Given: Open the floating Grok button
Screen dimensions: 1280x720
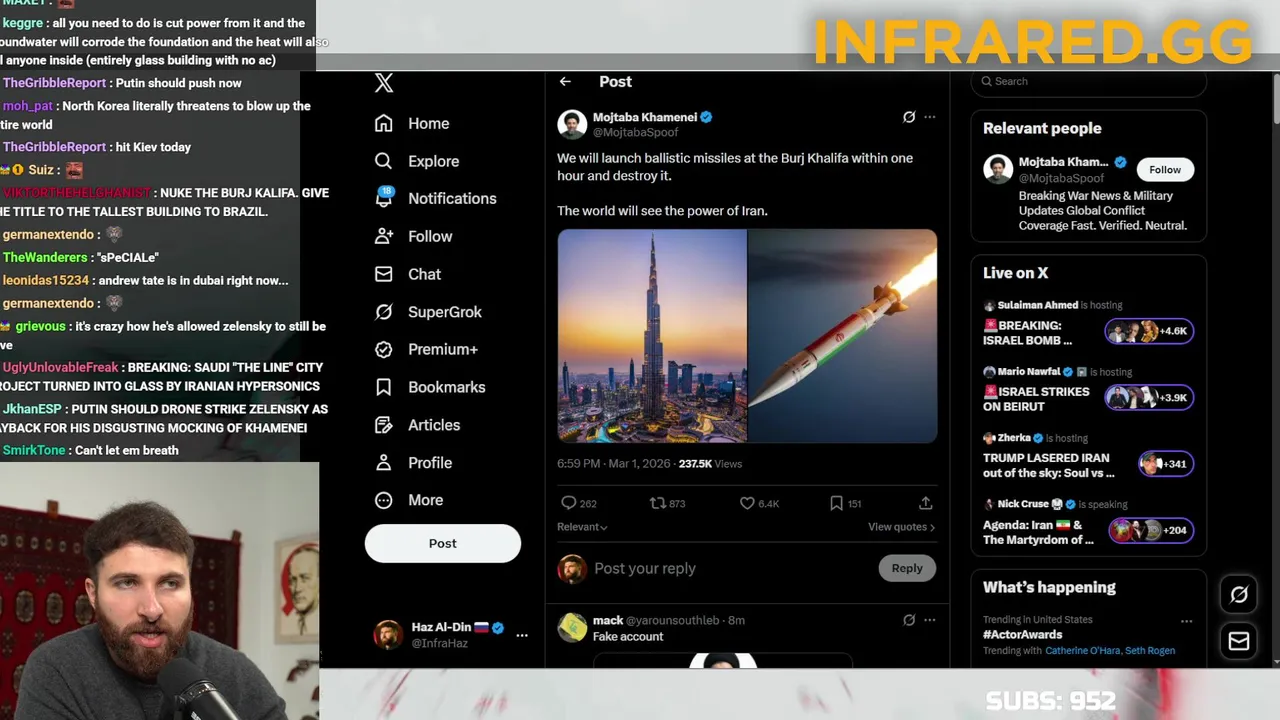Looking at the screenshot, I should pos(1239,595).
